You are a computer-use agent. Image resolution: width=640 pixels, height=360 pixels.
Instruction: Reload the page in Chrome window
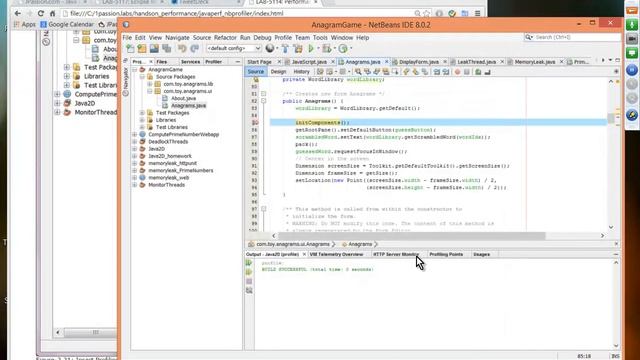coord(40,13)
